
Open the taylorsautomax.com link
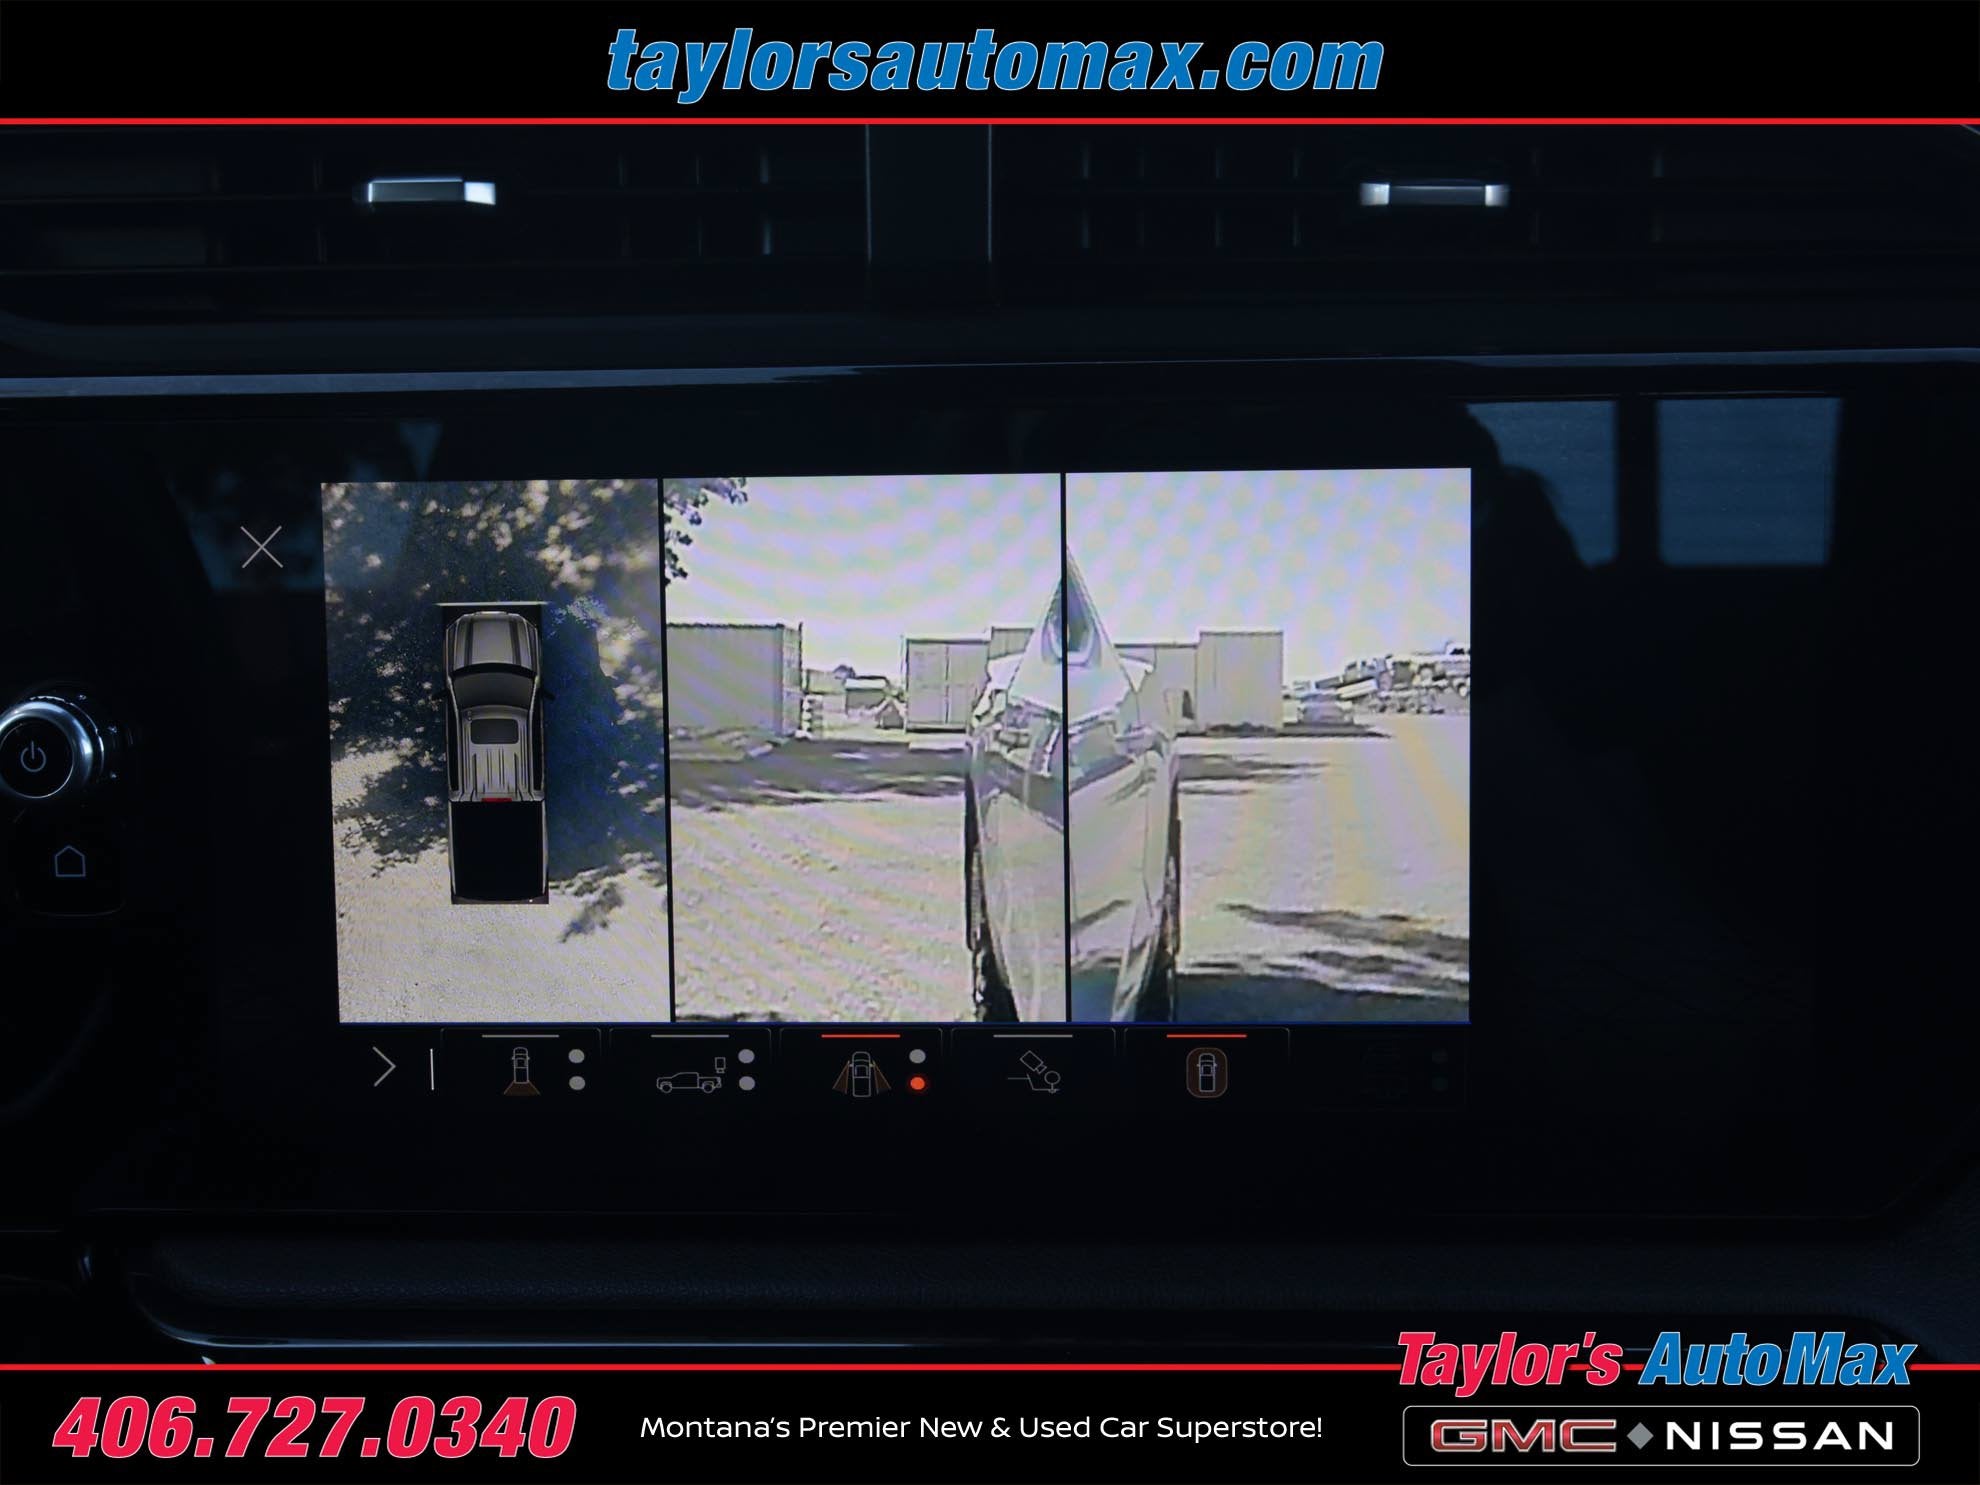(995, 63)
